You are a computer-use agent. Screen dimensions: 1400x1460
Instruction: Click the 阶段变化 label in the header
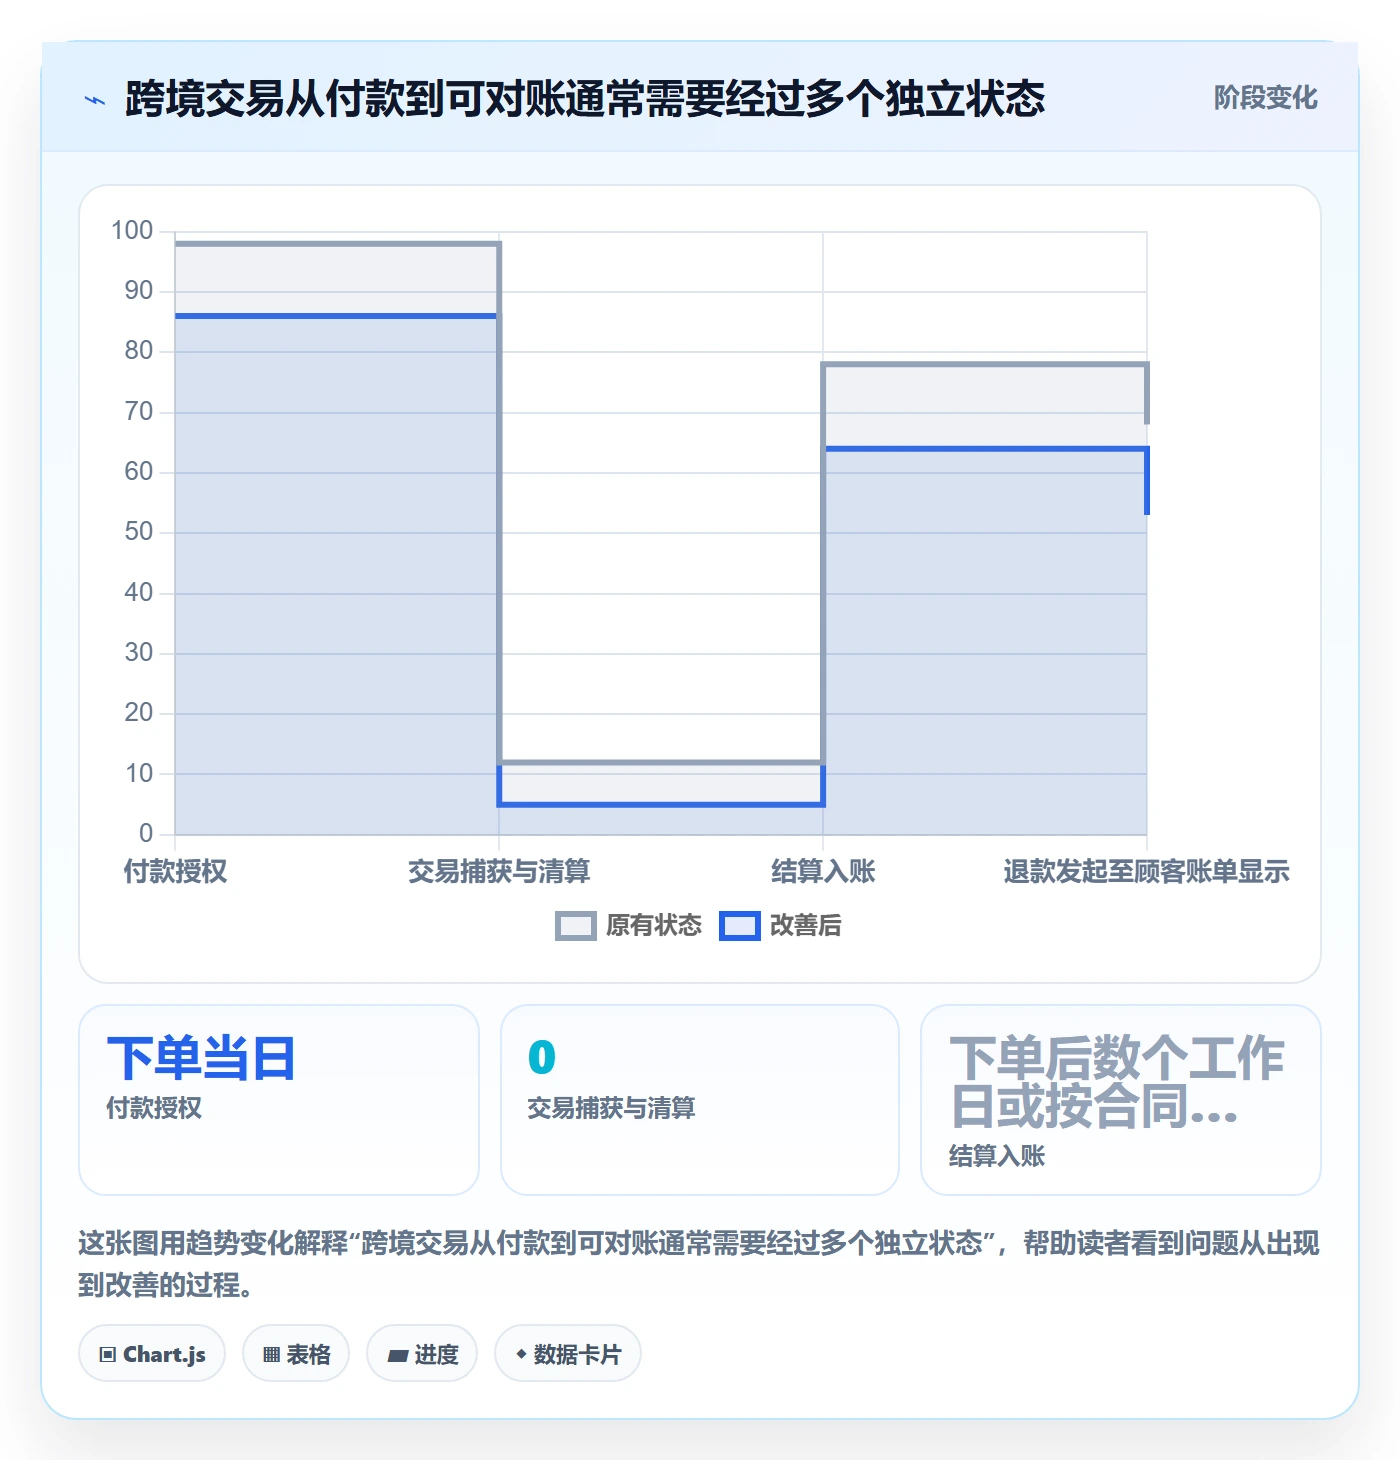[x=1265, y=98]
